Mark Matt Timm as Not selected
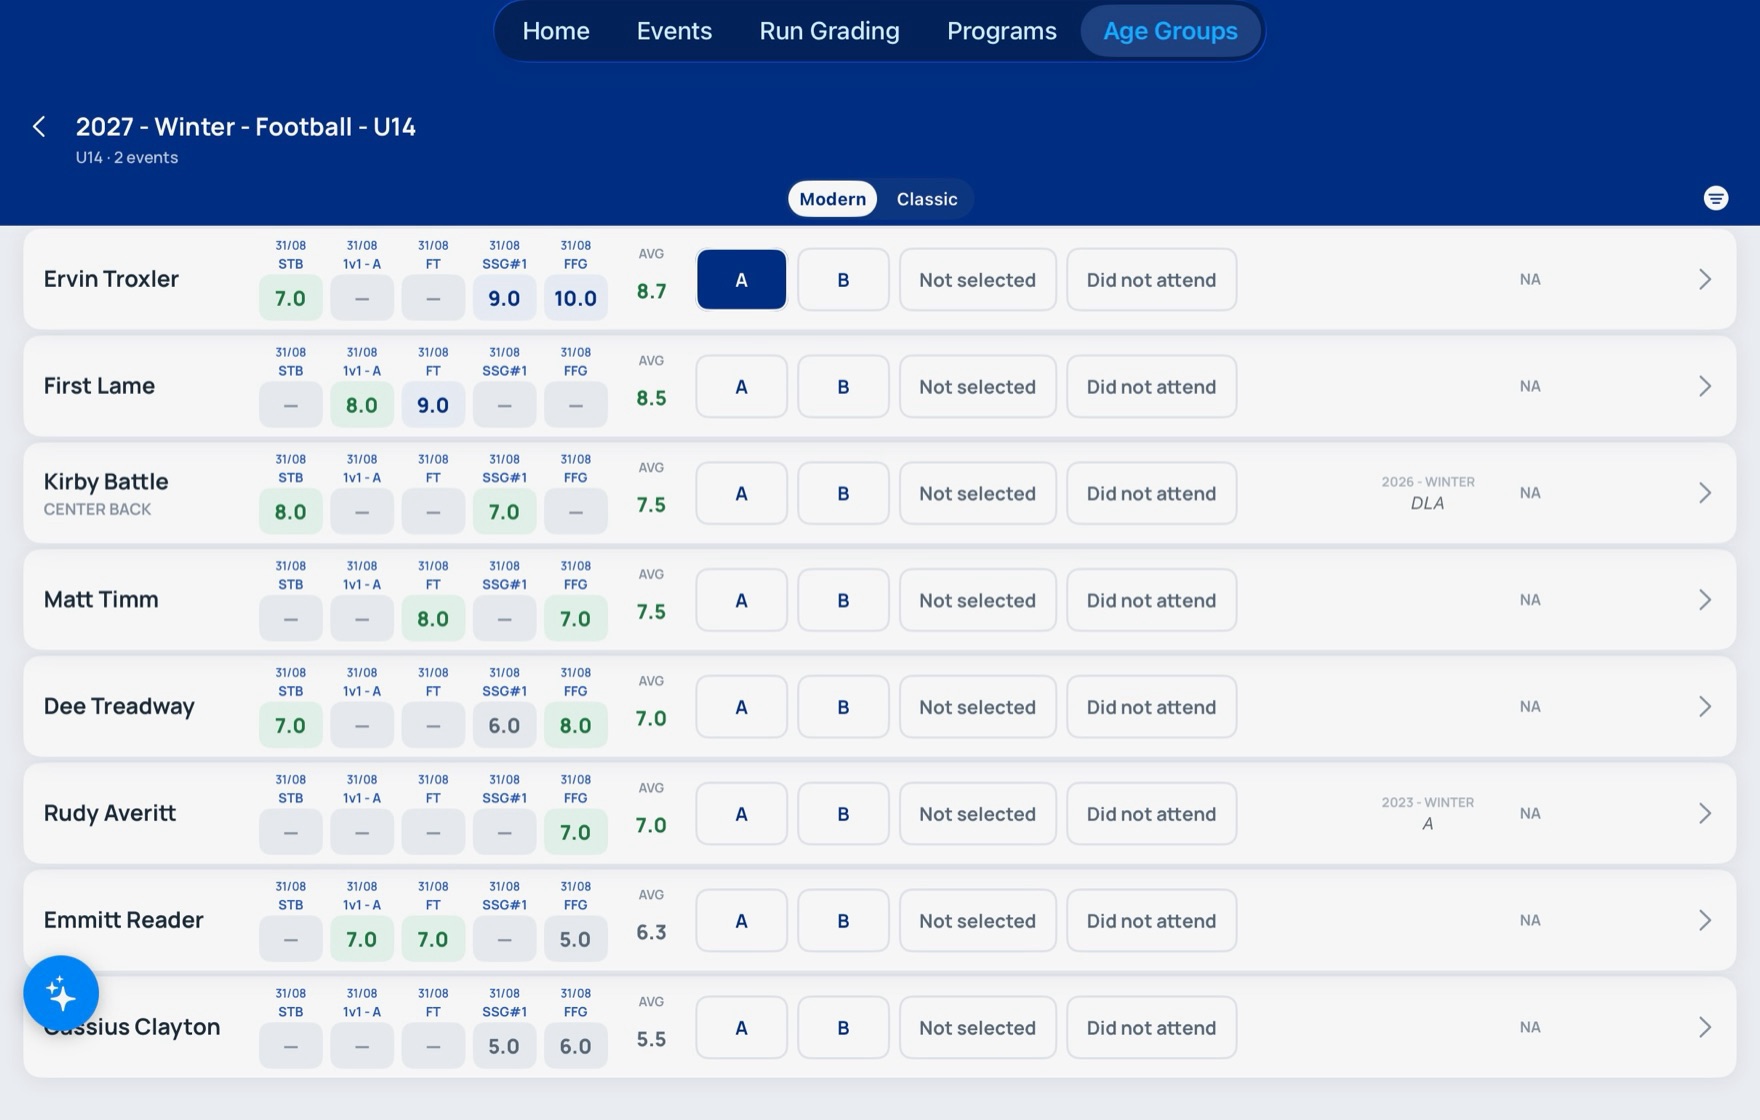 (x=977, y=600)
